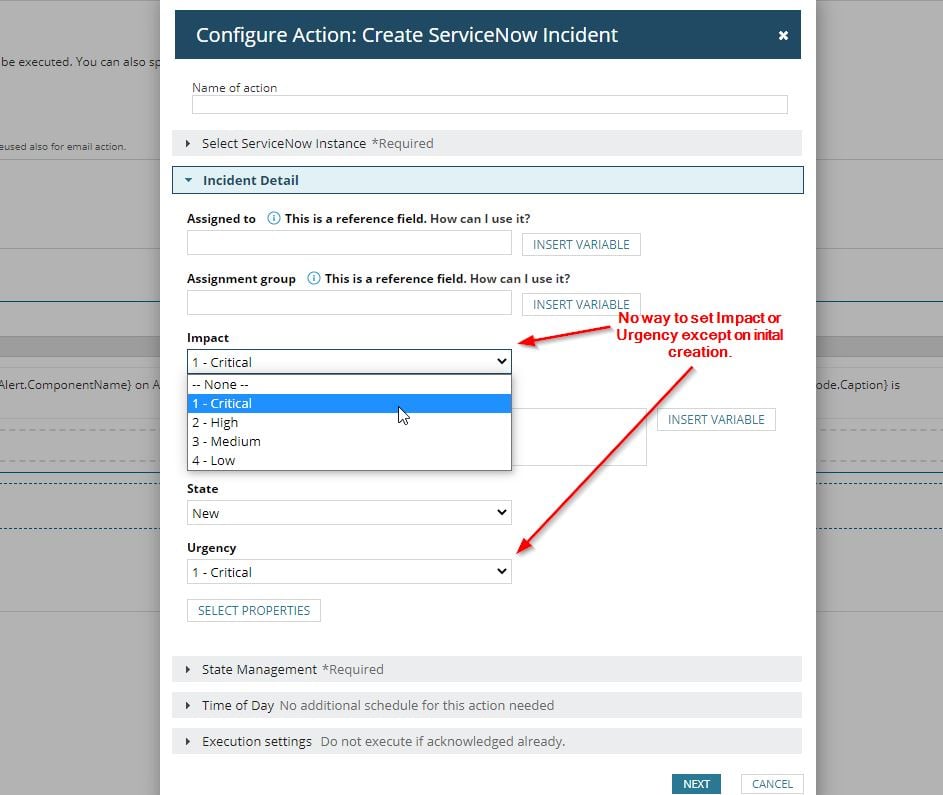Image resolution: width=943 pixels, height=795 pixels.
Task: Expand the Execution settings section
Action: (487, 741)
